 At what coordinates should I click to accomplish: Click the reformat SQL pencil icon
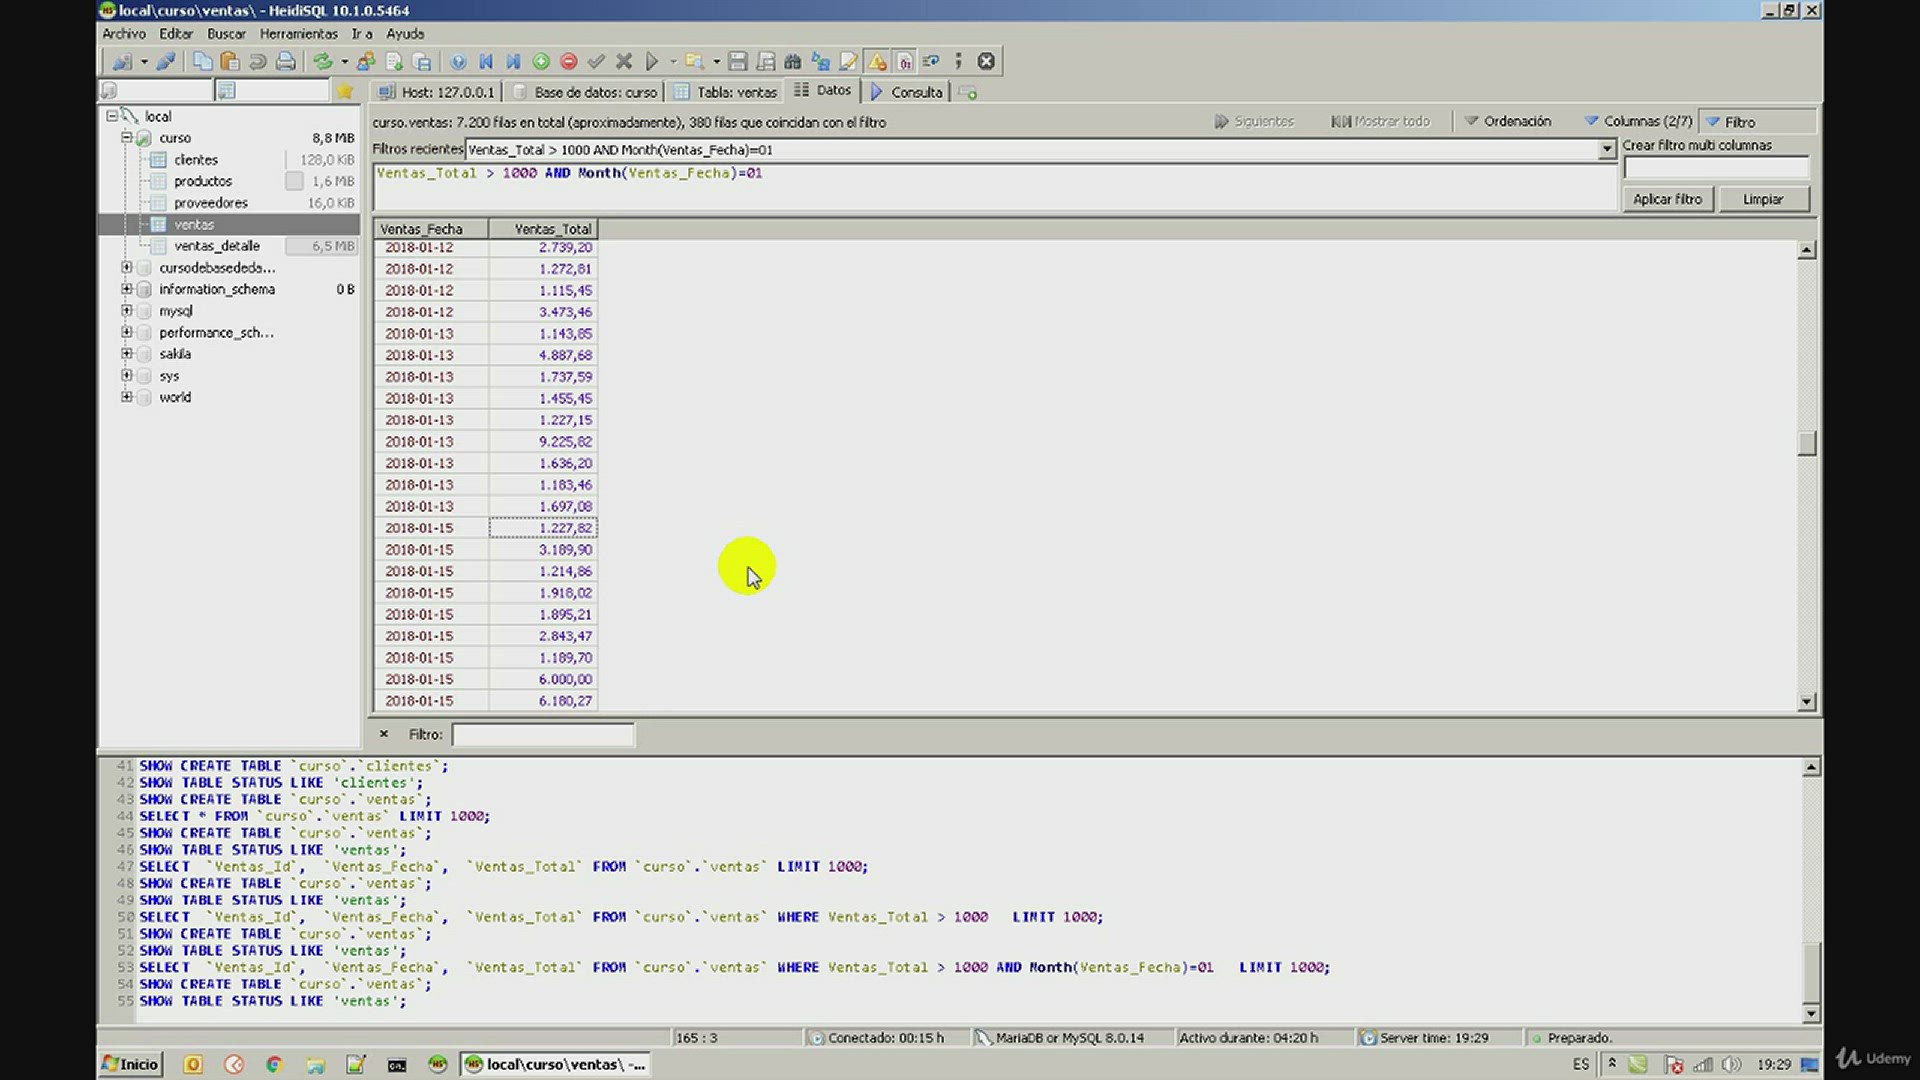pos(849,61)
